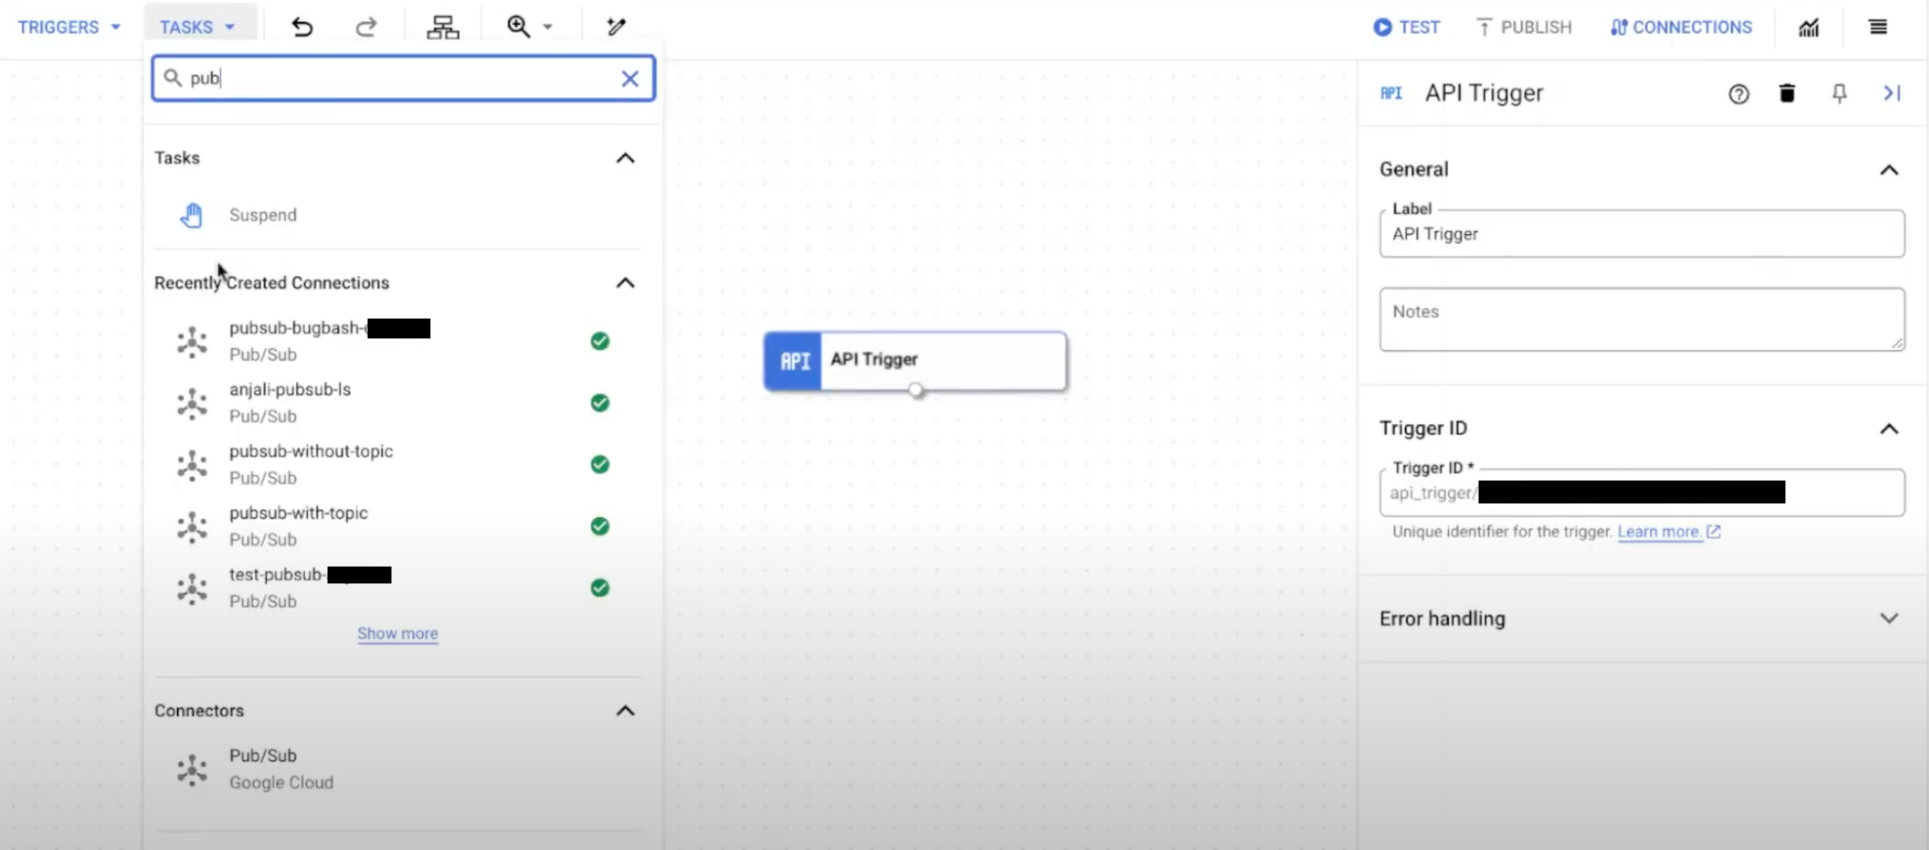This screenshot has height=850, width=1929.
Task: Open the Triggers menu
Action: 69,27
